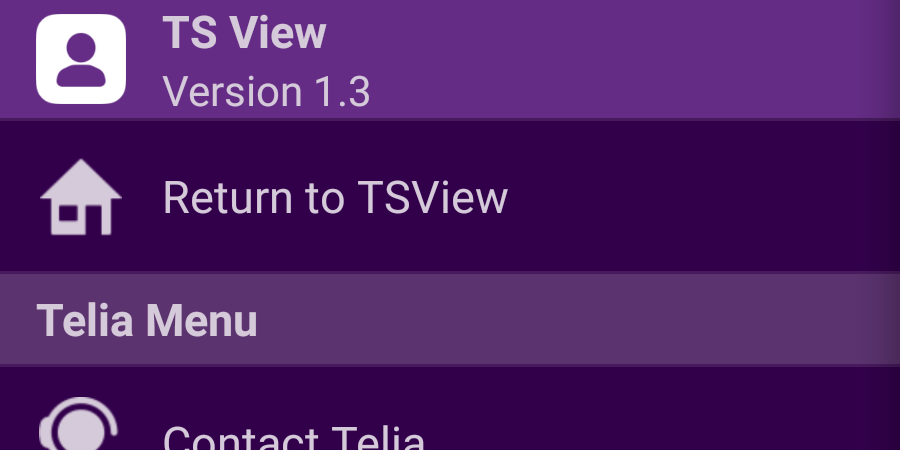The height and width of the screenshot is (450, 900).
Task: Click the TS View profile avatar icon
Action: click(x=81, y=59)
